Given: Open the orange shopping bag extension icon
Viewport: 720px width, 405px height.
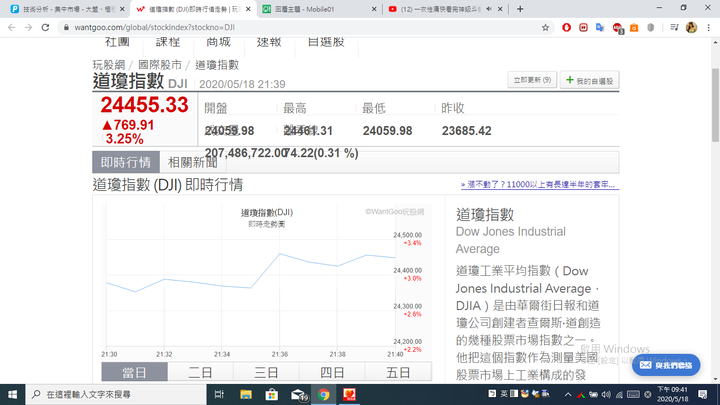Looking at the screenshot, I should click(634, 28).
